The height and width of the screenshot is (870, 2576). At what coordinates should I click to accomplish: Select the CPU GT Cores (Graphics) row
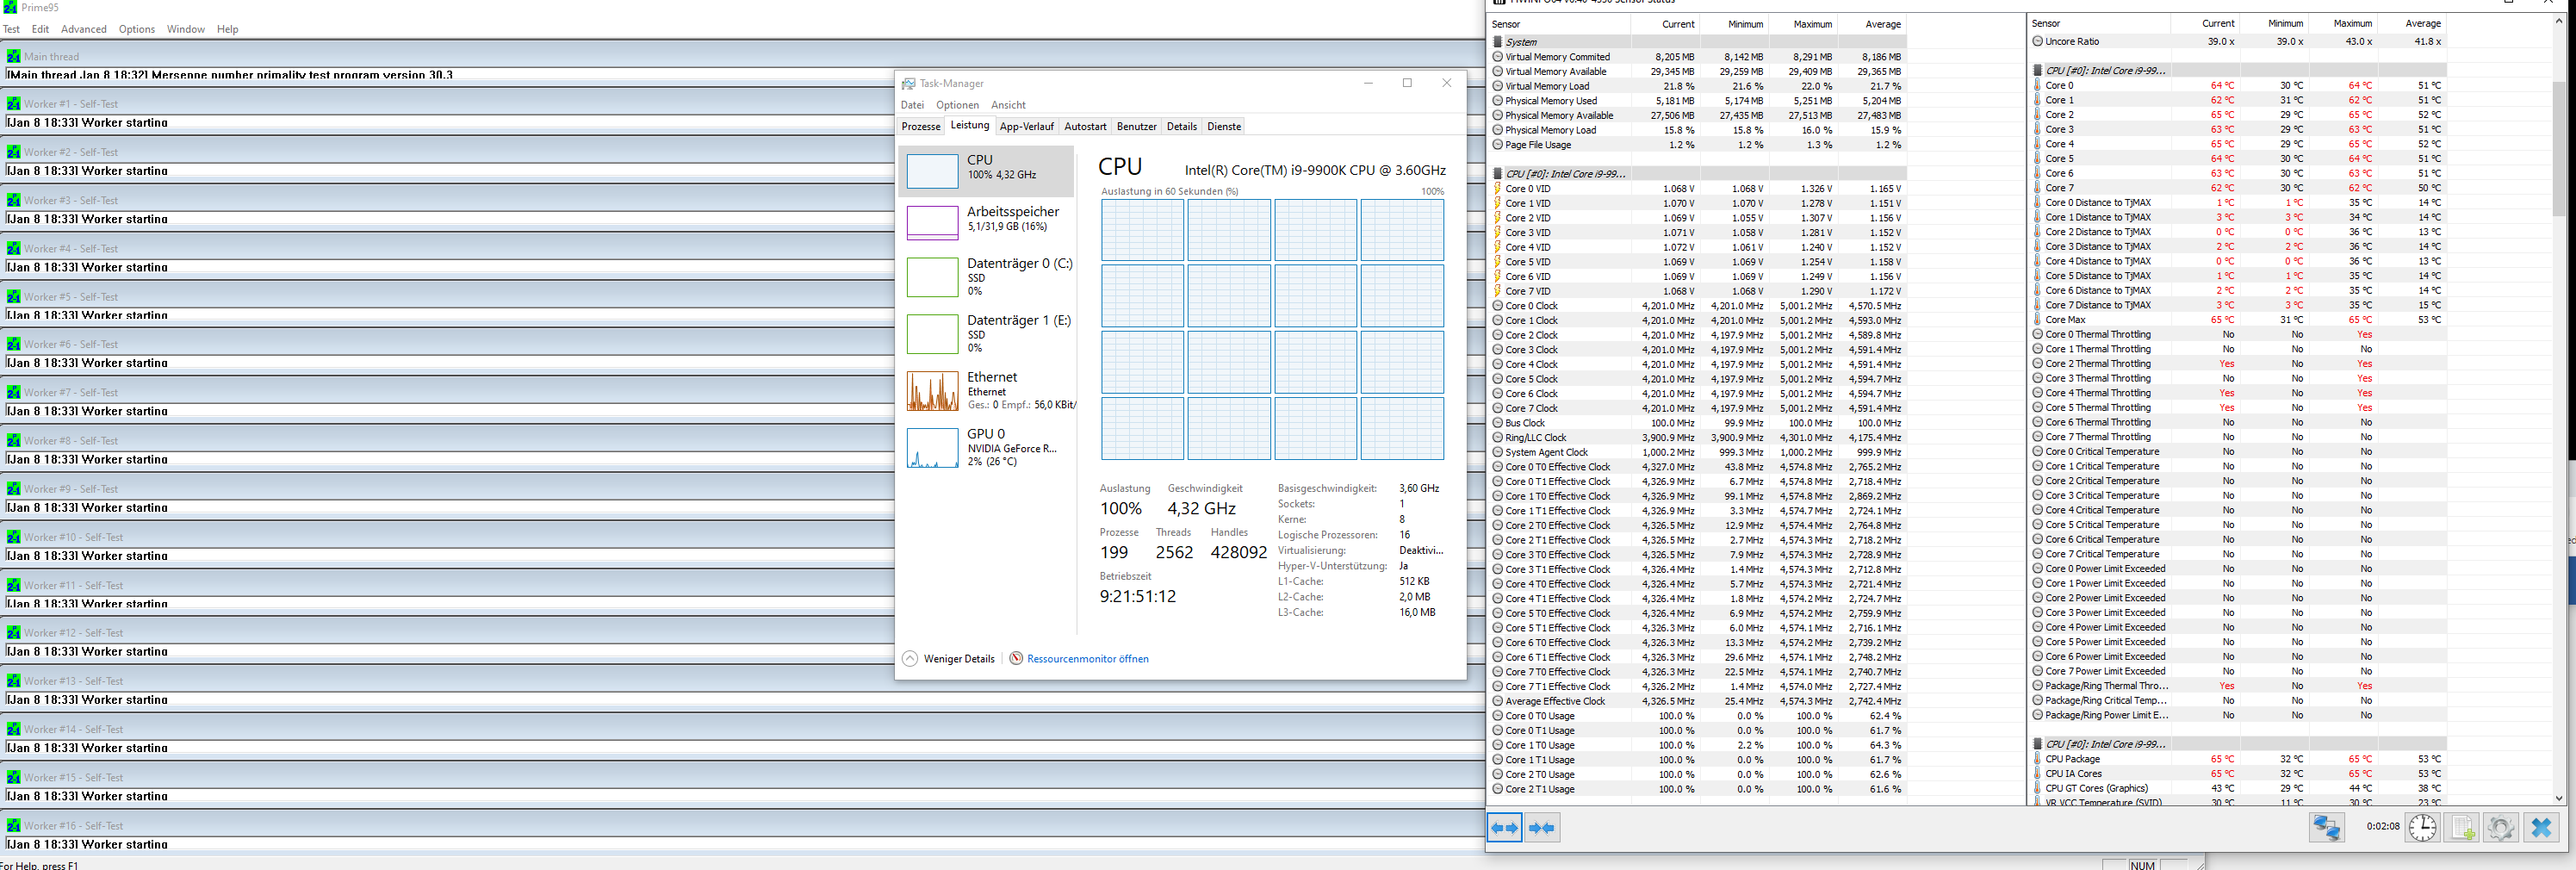point(2239,788)
